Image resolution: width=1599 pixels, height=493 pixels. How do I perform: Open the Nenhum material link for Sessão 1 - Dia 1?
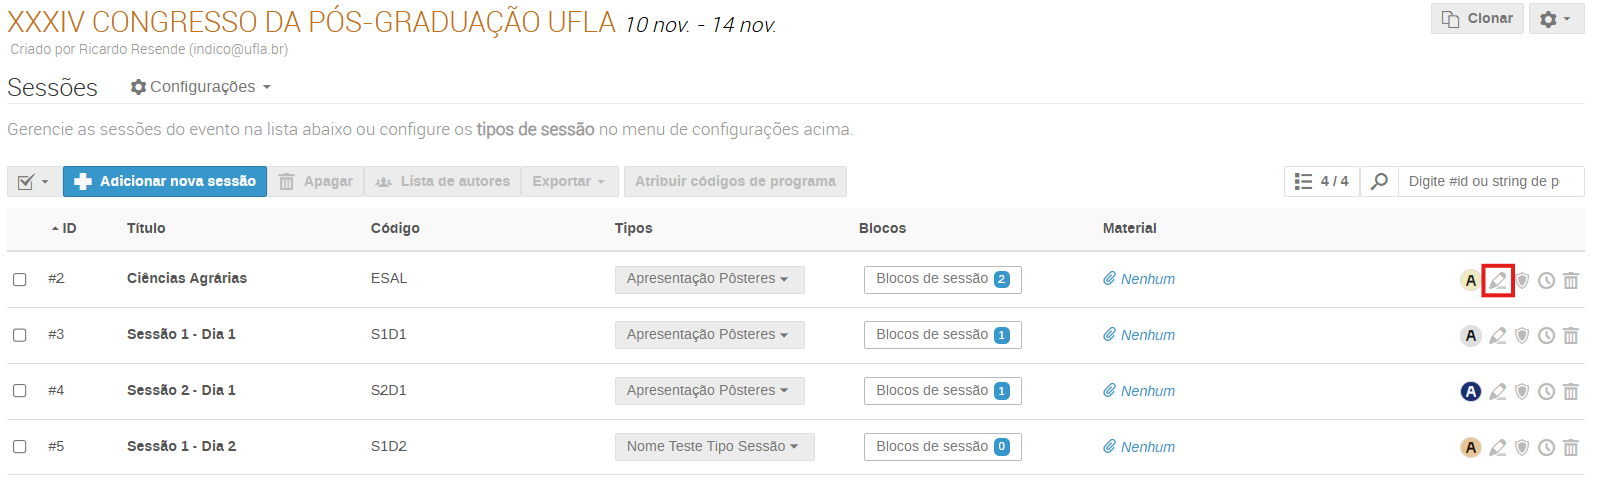[x=1146, y=335]
